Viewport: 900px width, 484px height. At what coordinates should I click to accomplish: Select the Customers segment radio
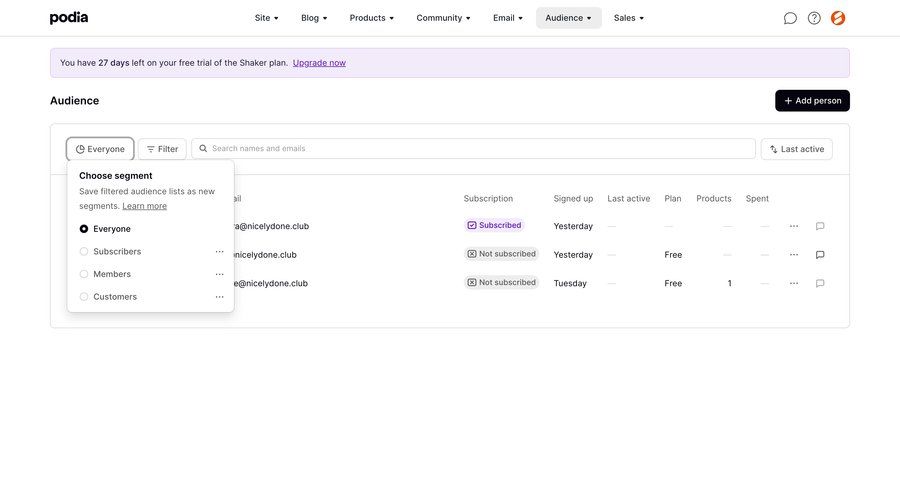pos(84,297)
